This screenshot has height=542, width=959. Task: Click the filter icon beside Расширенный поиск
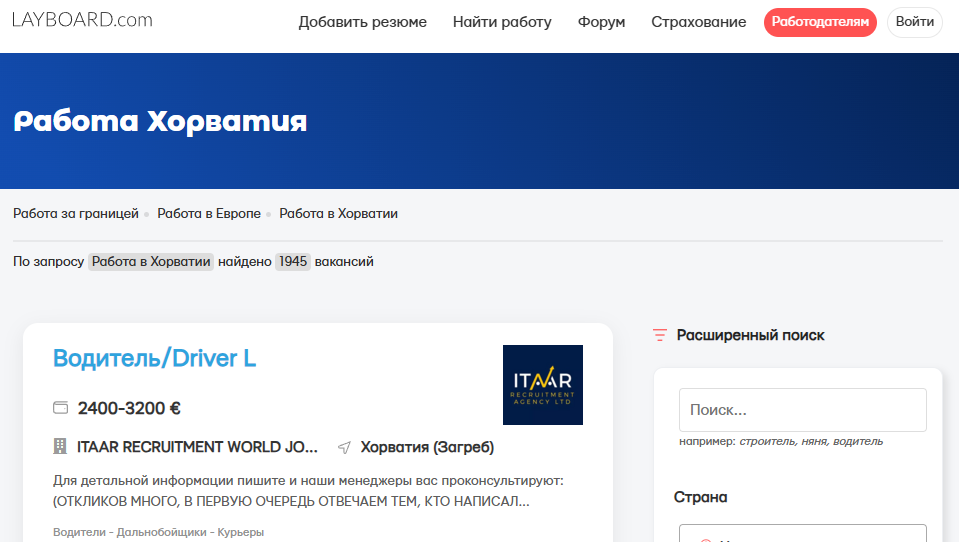pos(659,335)
